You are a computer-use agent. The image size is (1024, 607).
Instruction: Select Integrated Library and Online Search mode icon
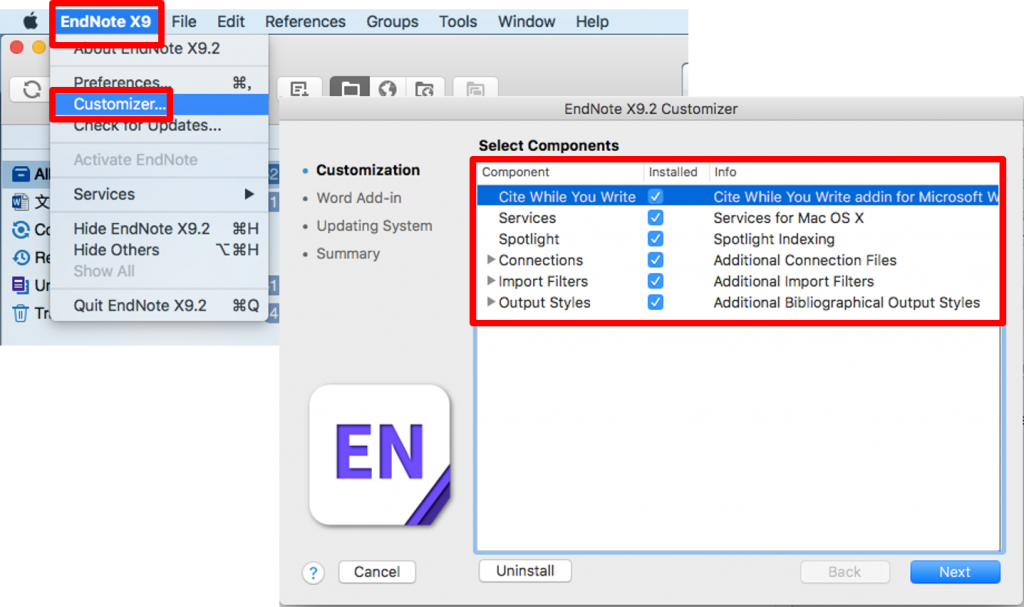[424, 89]
